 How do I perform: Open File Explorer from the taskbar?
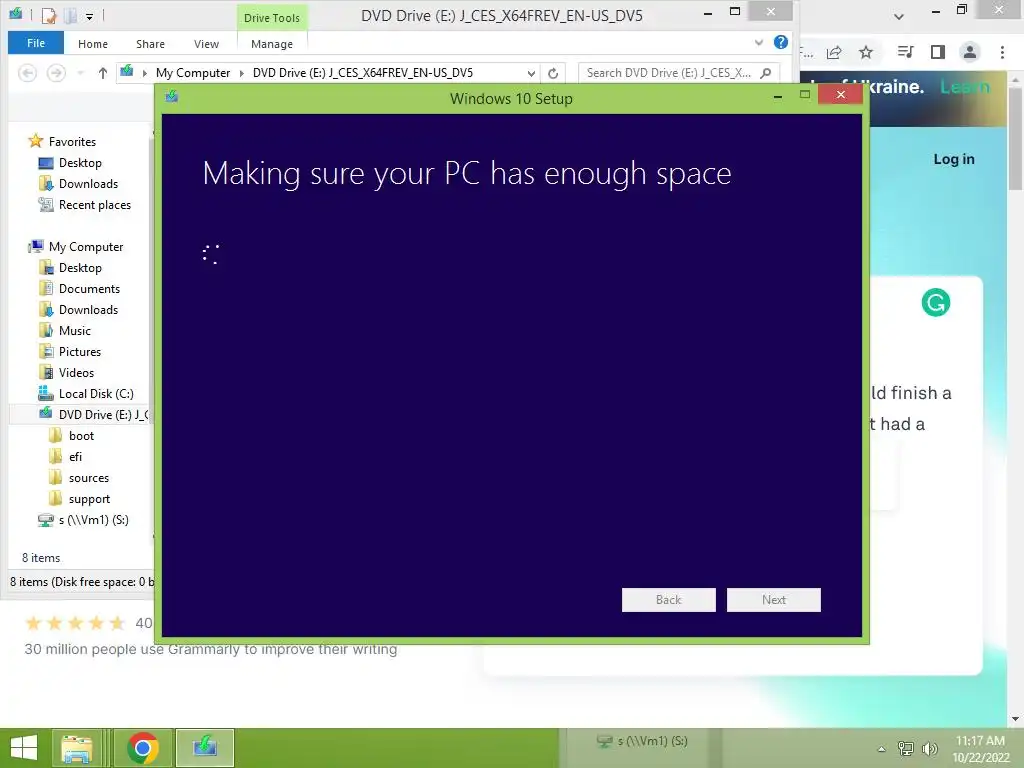77,748
